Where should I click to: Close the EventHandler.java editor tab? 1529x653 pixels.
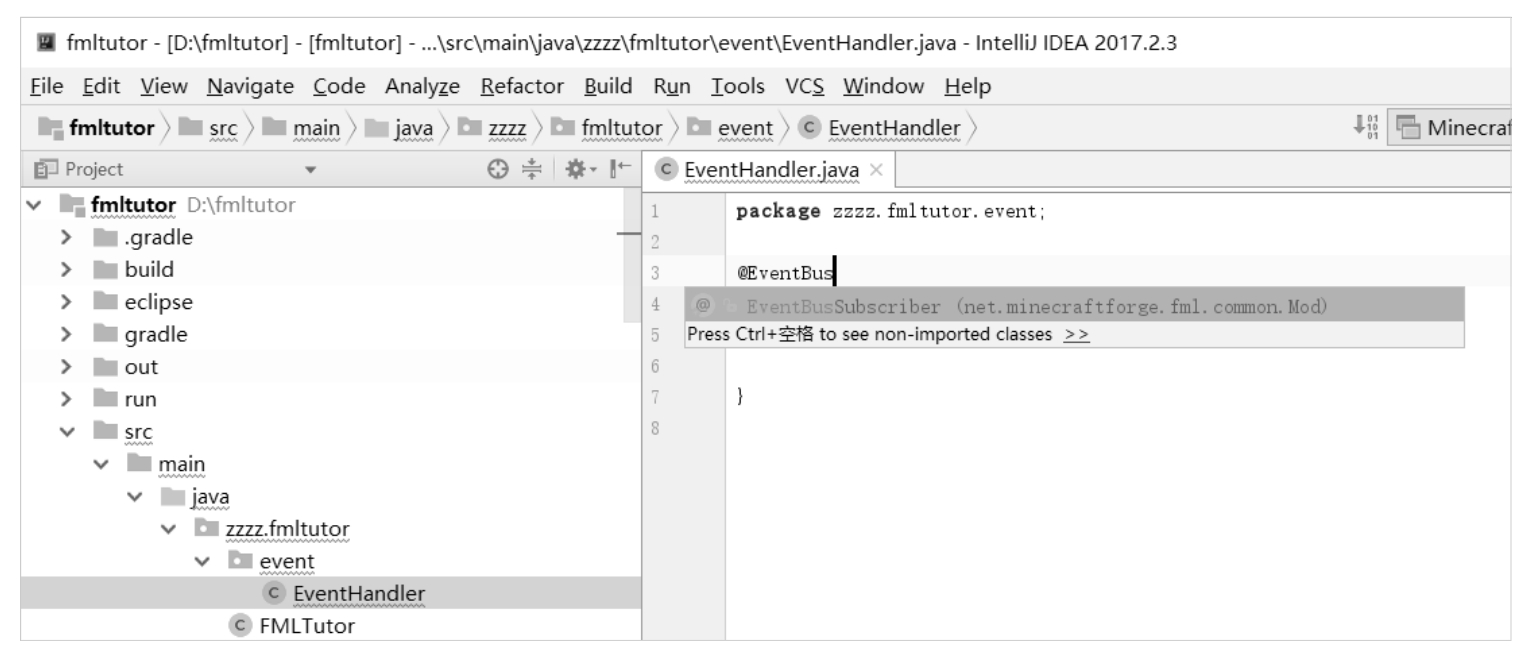(876, 171)
